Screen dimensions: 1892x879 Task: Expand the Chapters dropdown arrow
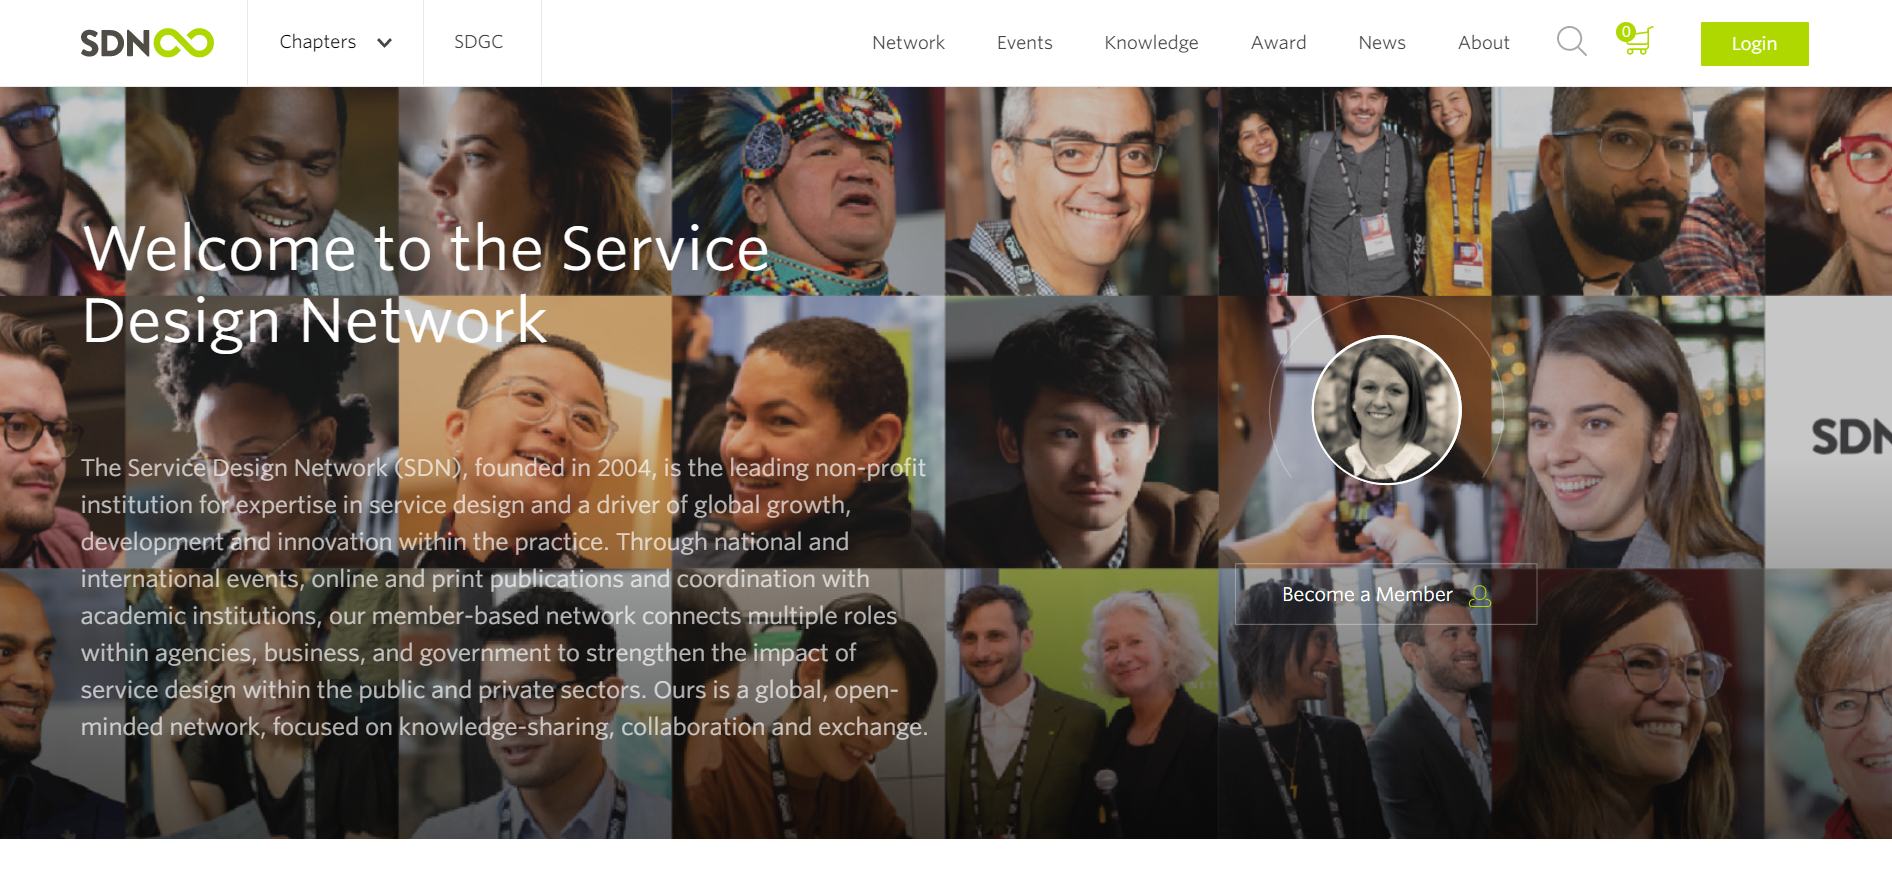pyautogui.click(x=384, y=43)
